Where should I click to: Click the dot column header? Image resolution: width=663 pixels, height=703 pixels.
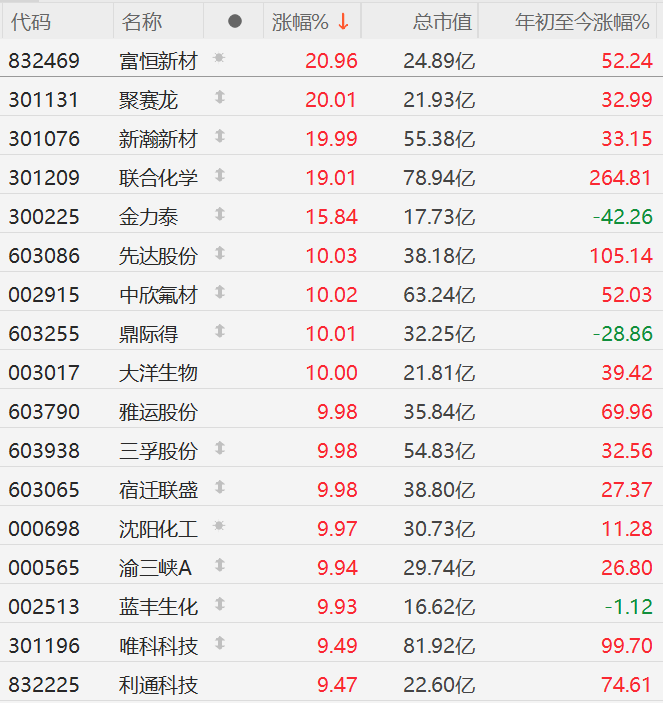[x=234, y=21]
